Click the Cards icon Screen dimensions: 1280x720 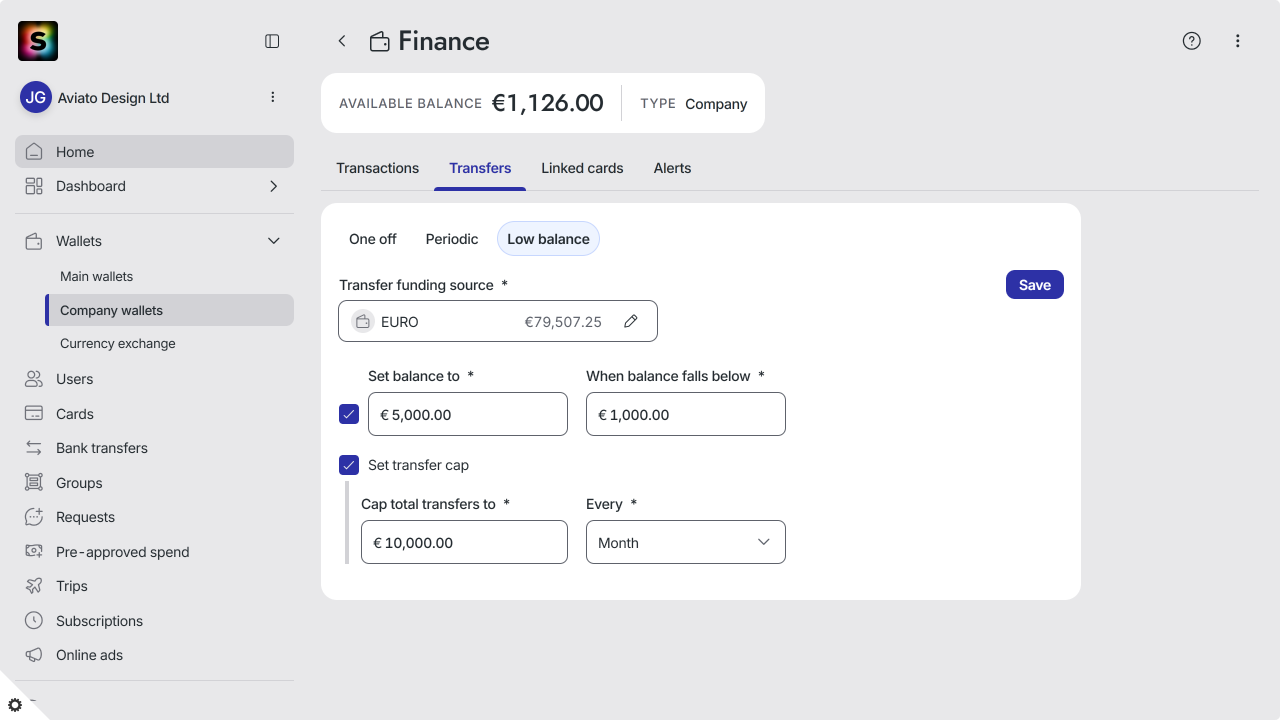click(x=34, y=414)
